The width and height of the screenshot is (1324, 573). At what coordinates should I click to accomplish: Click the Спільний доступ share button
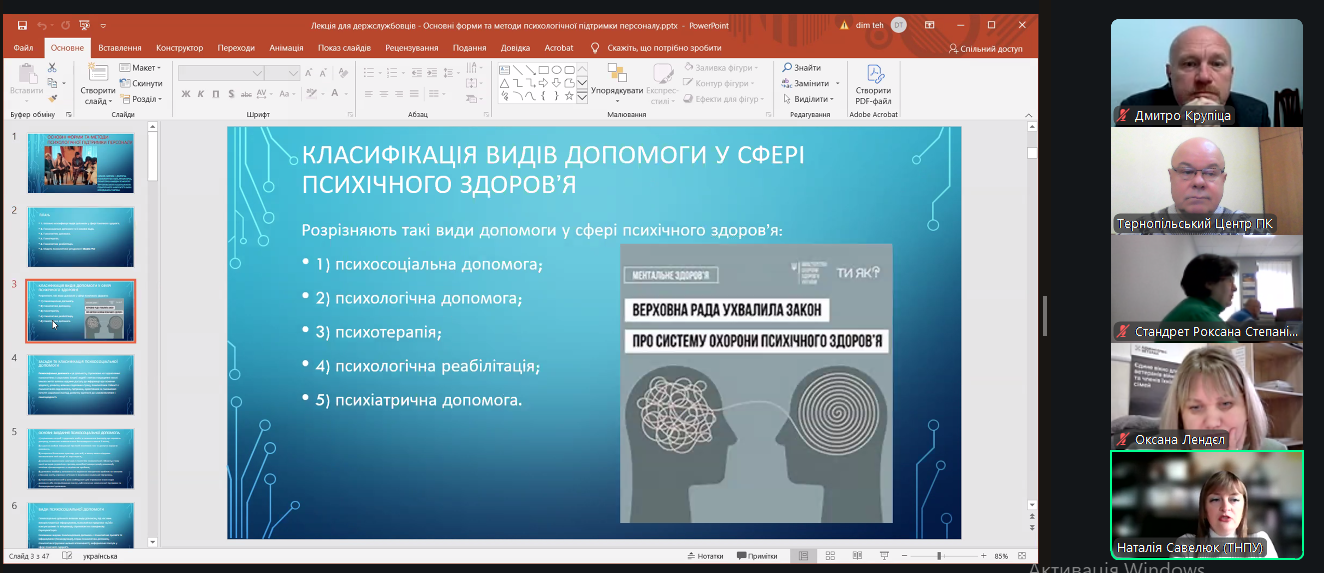(x=985, y=48)
